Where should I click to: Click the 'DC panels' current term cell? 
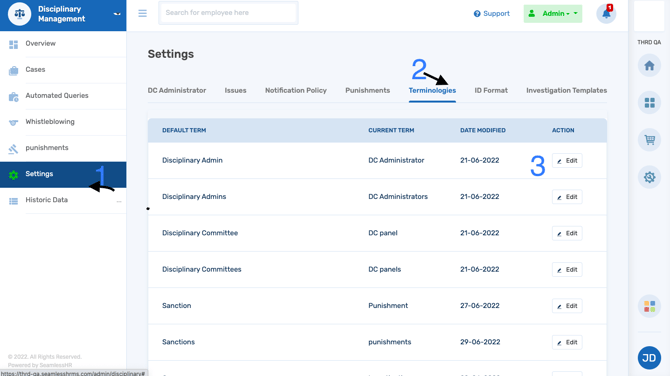coord(385,269)
